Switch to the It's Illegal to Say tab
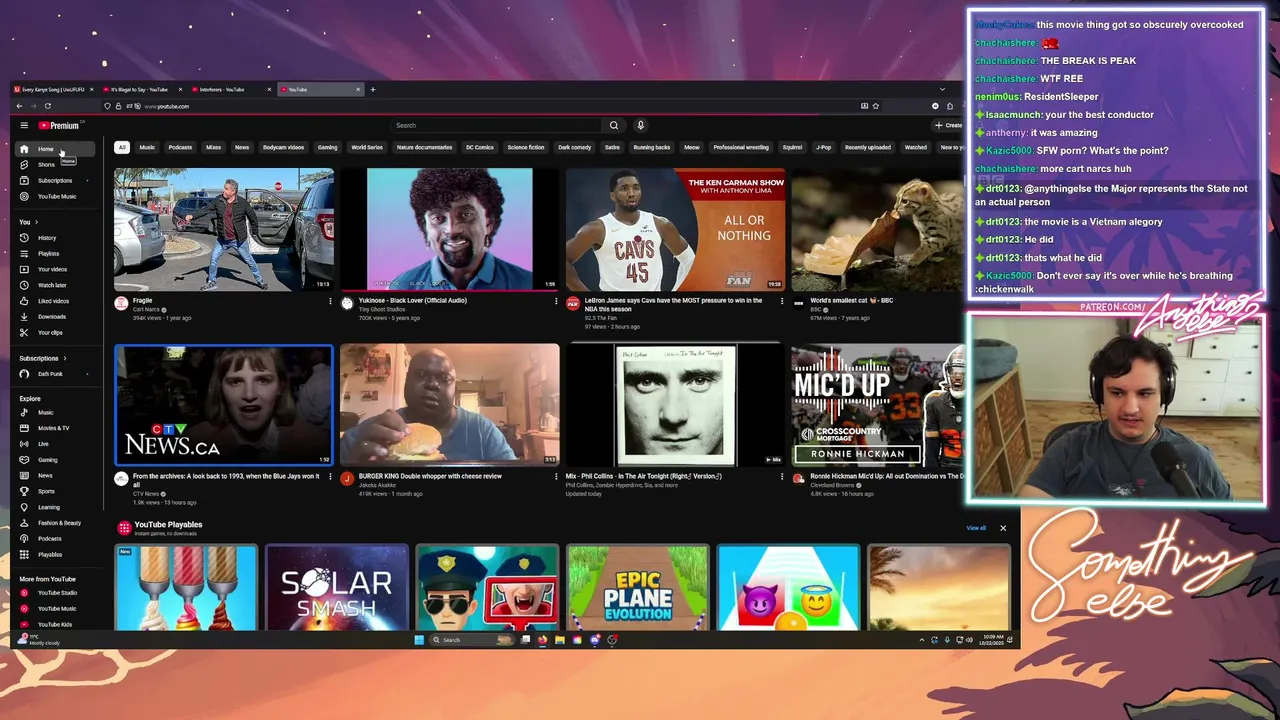Image resolution: width=1280 pixels, height=720 pixels. (x=140, y=89)
